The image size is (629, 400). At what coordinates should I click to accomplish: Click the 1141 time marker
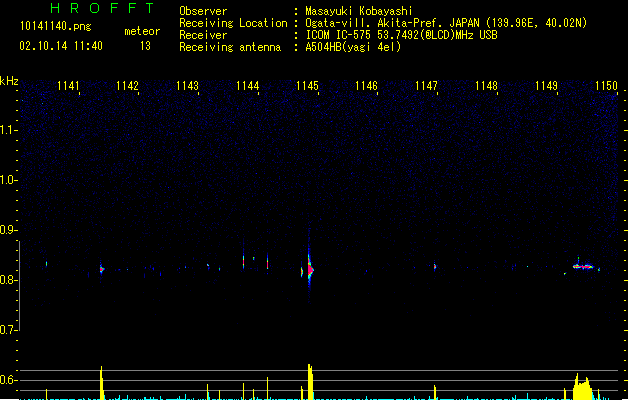[x=68, y=86]
